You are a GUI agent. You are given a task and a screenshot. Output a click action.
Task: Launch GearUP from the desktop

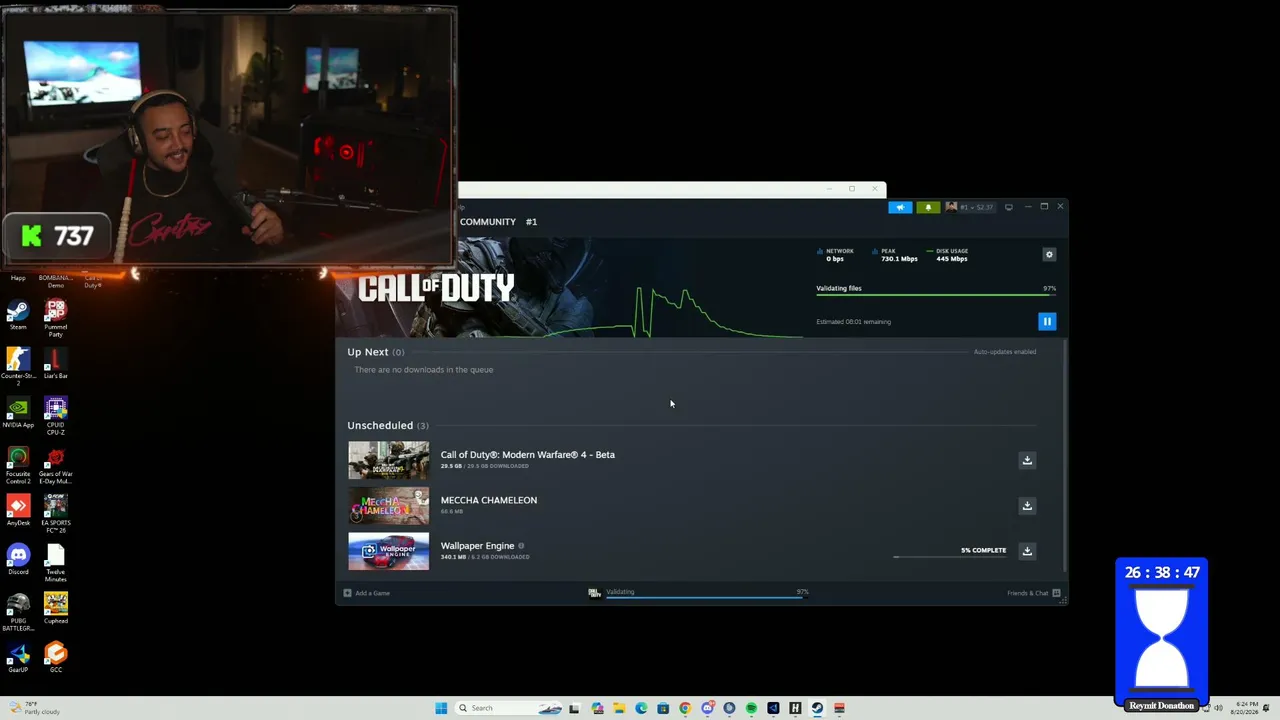(x=18, y=658)
